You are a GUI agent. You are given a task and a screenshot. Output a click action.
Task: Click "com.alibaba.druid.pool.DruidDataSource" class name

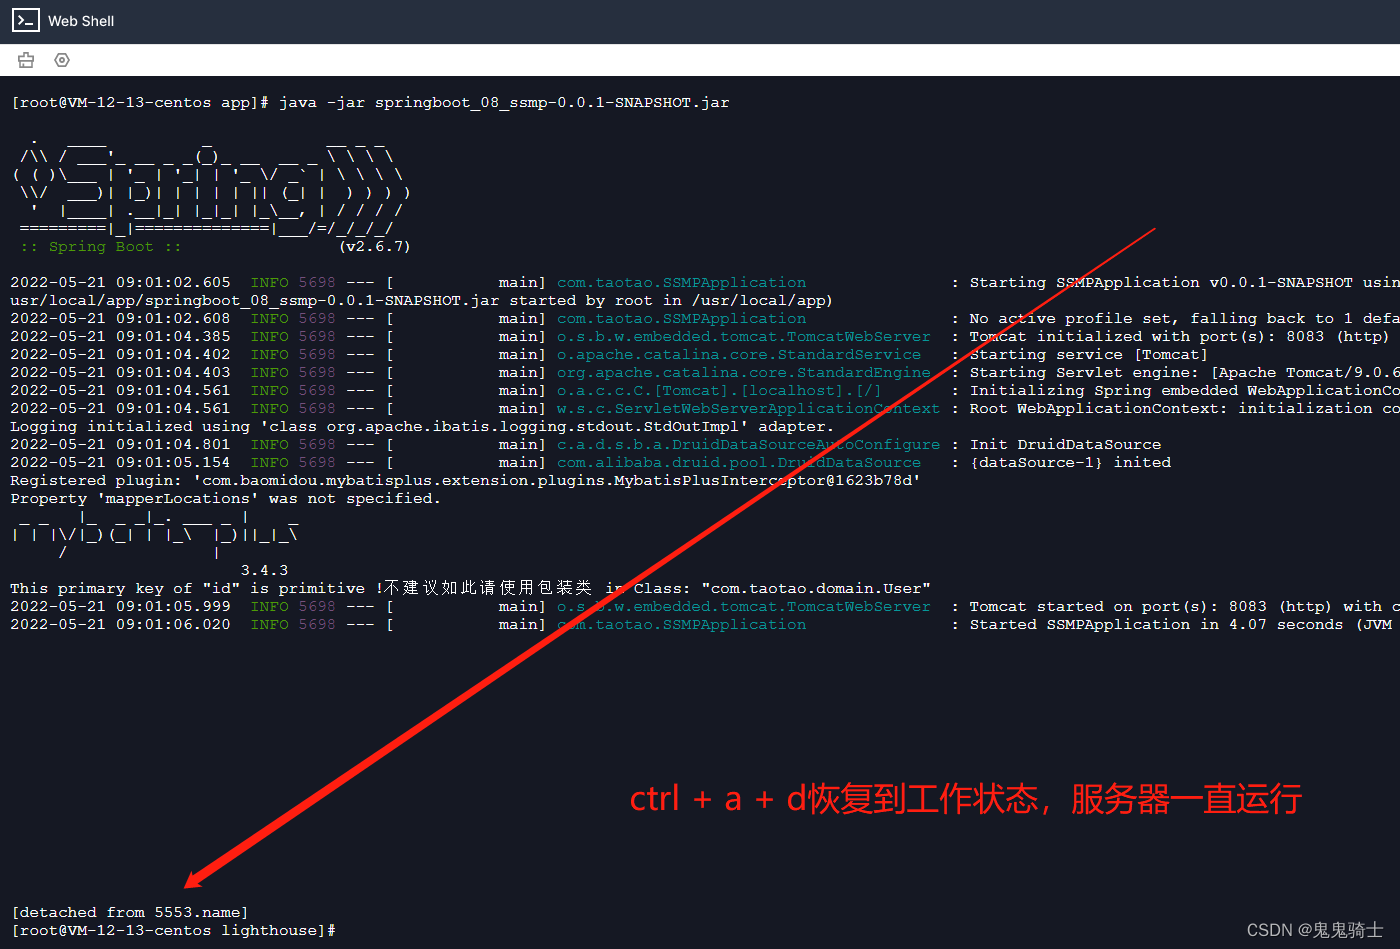tap(739, 462)
